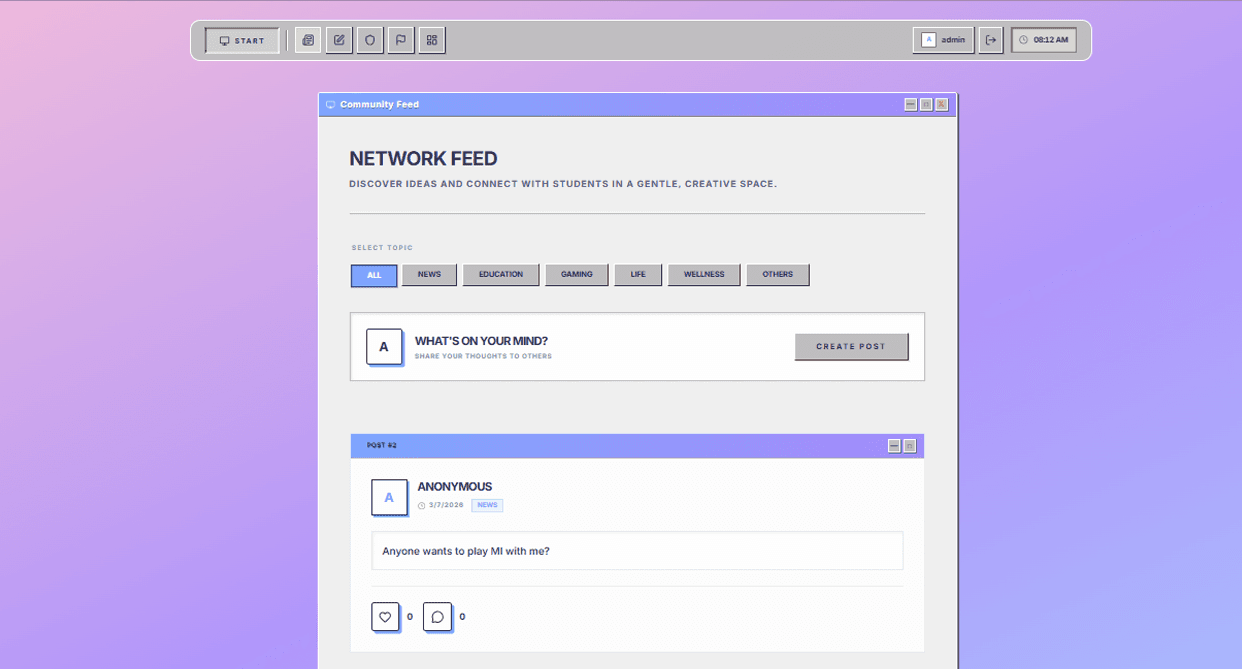This screenshot has width=1242, height=669.
Task: Open comments on Post #2
Action: click(437, 617)
